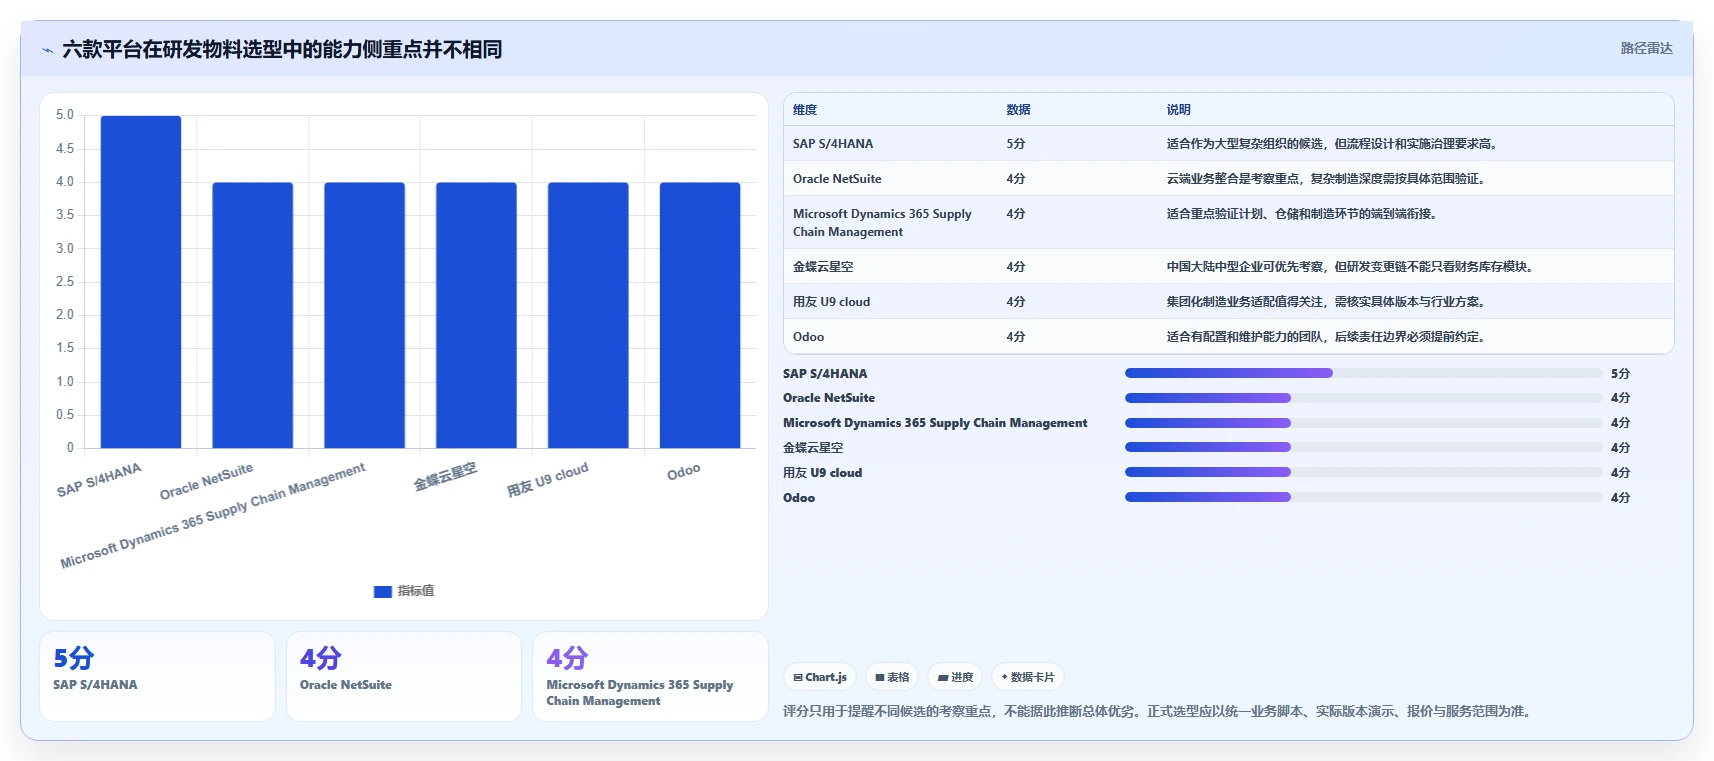Click the SAP S/4HANA progress bar

[x=1364, y=373]
